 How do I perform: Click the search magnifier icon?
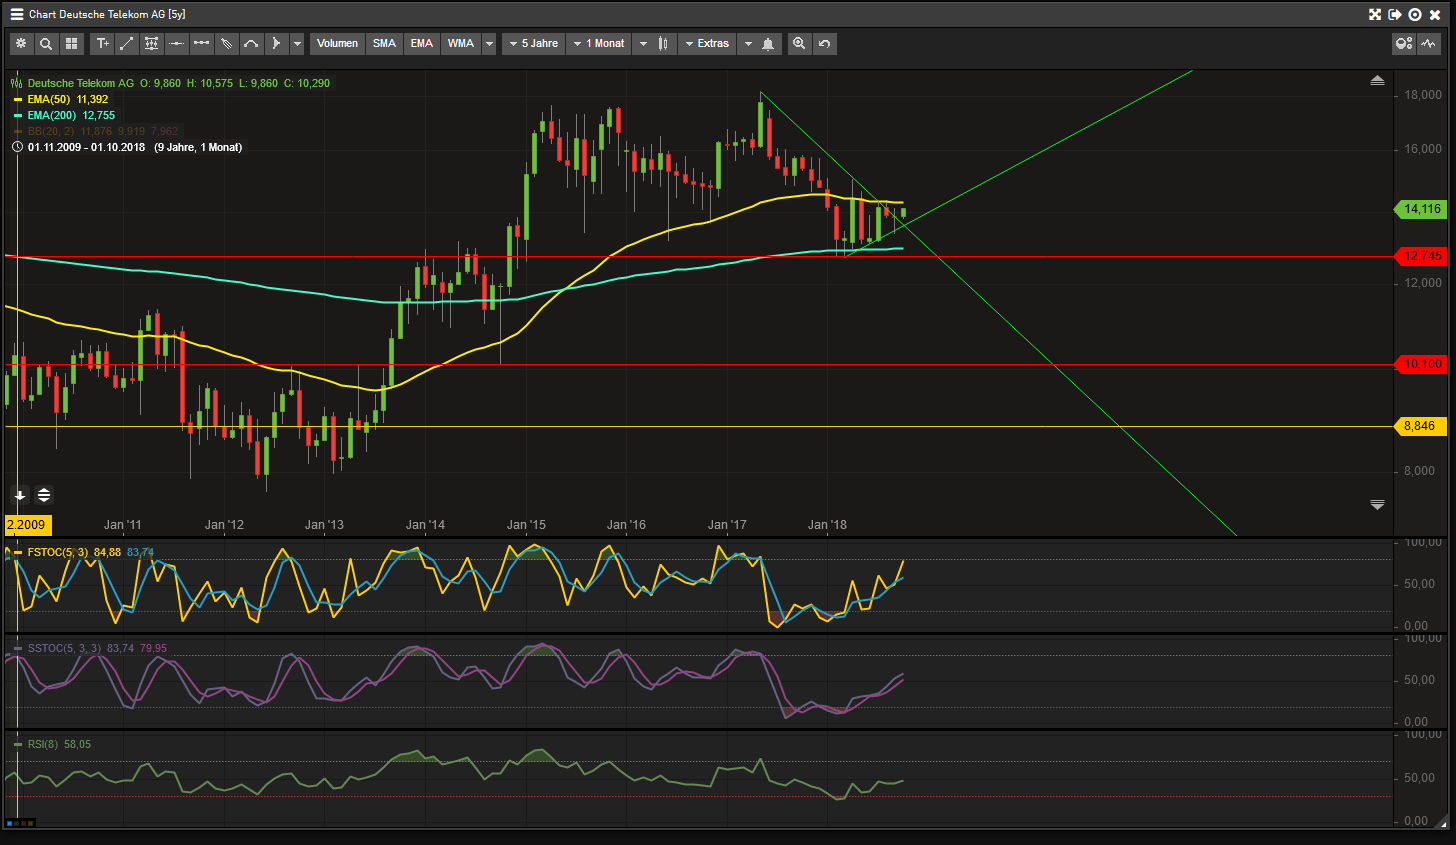[x=46, y=44]
